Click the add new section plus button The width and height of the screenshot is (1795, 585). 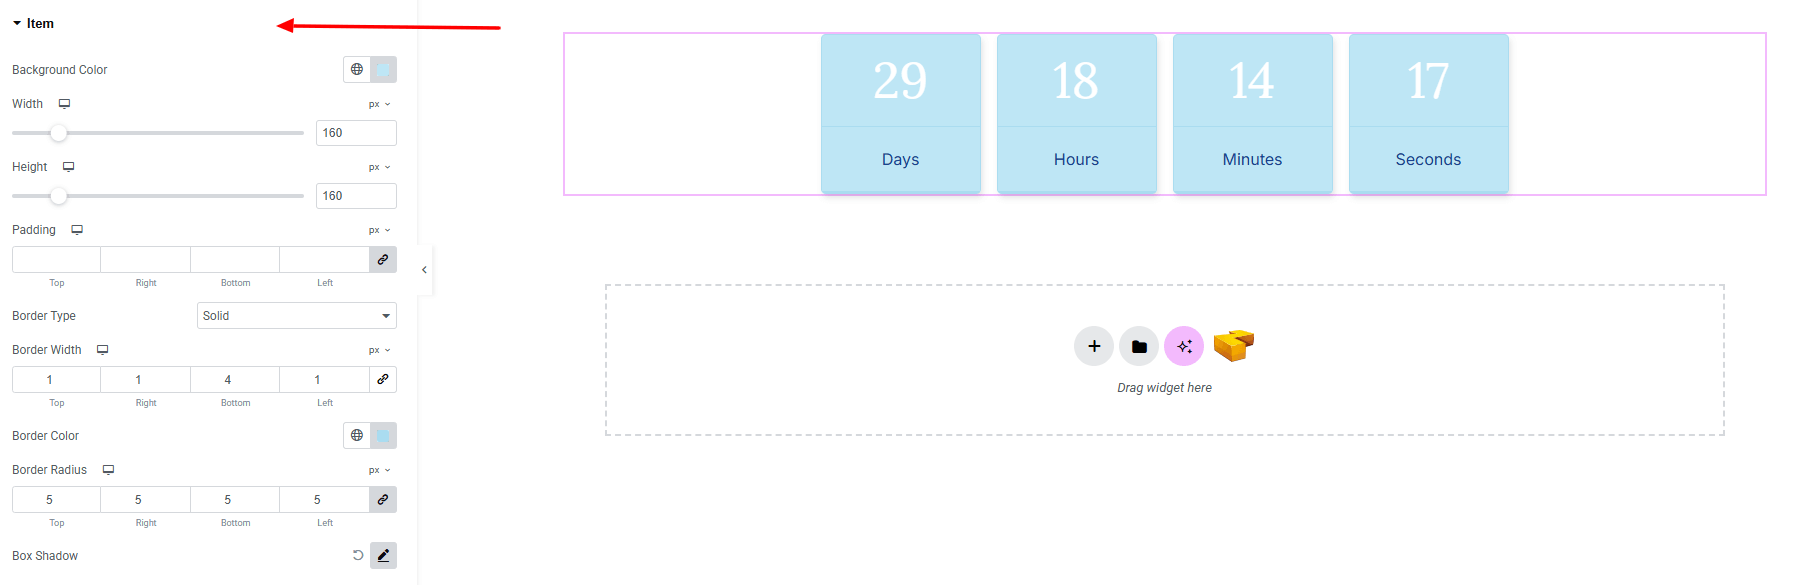coord(1094,346)
